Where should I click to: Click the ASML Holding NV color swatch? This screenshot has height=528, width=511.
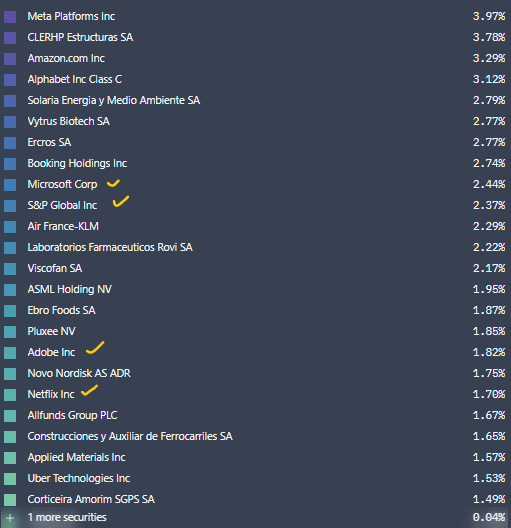pos(10,289)
